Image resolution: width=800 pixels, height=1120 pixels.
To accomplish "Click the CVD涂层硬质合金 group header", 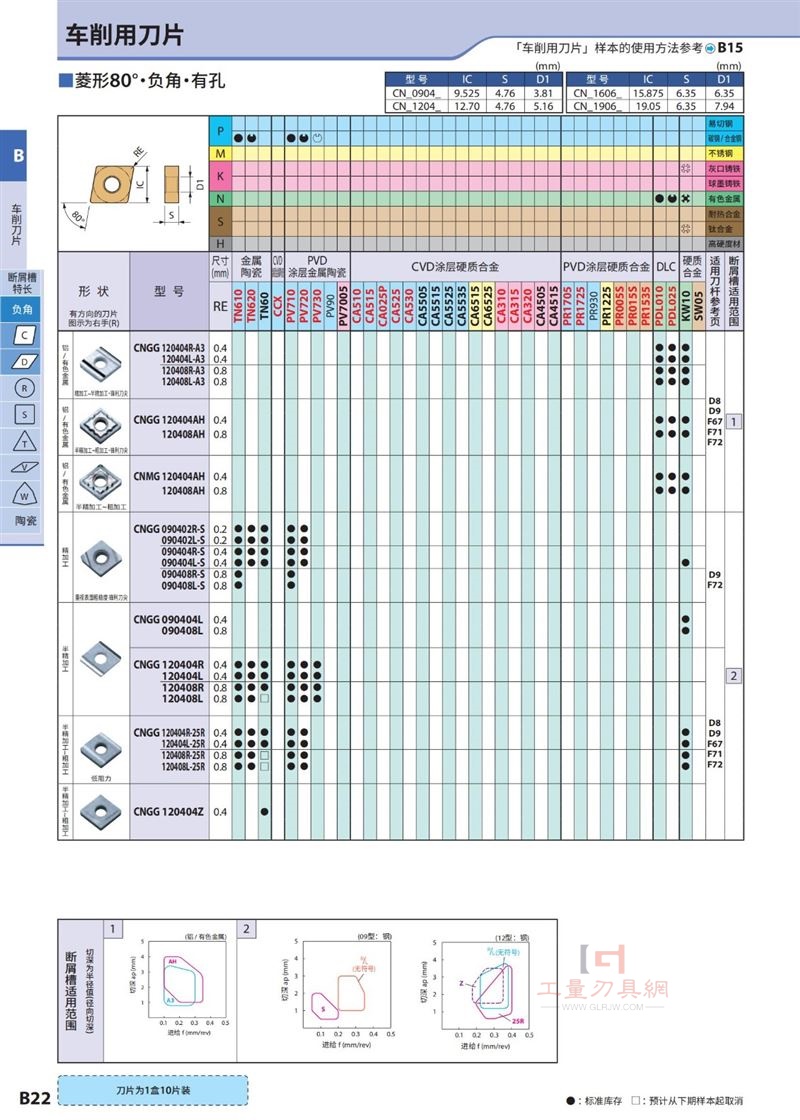I will pyautogui.click(x=455, y=266).
